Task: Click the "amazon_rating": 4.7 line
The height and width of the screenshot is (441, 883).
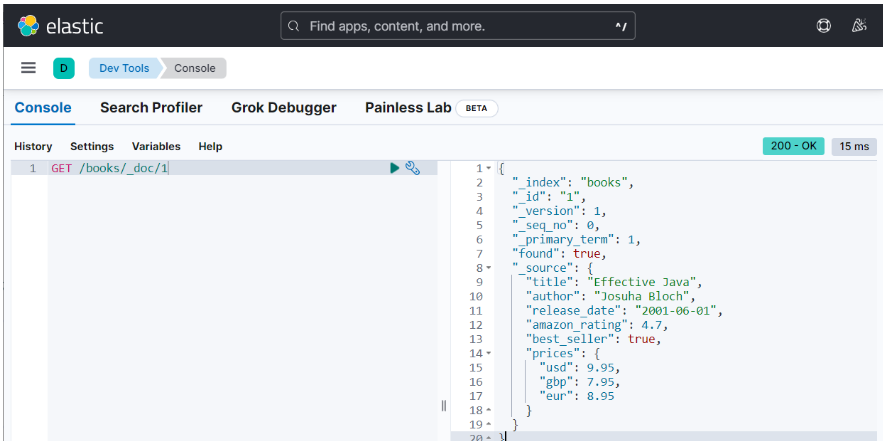Action: click(x=597, y=325)
